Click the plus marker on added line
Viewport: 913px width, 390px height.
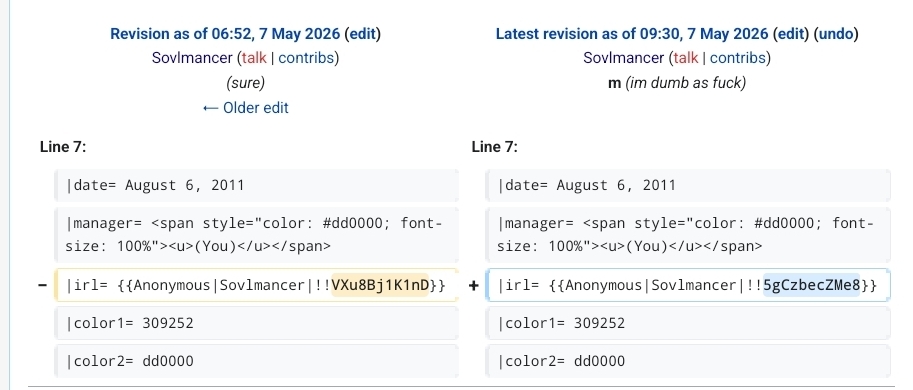(473, 285)
